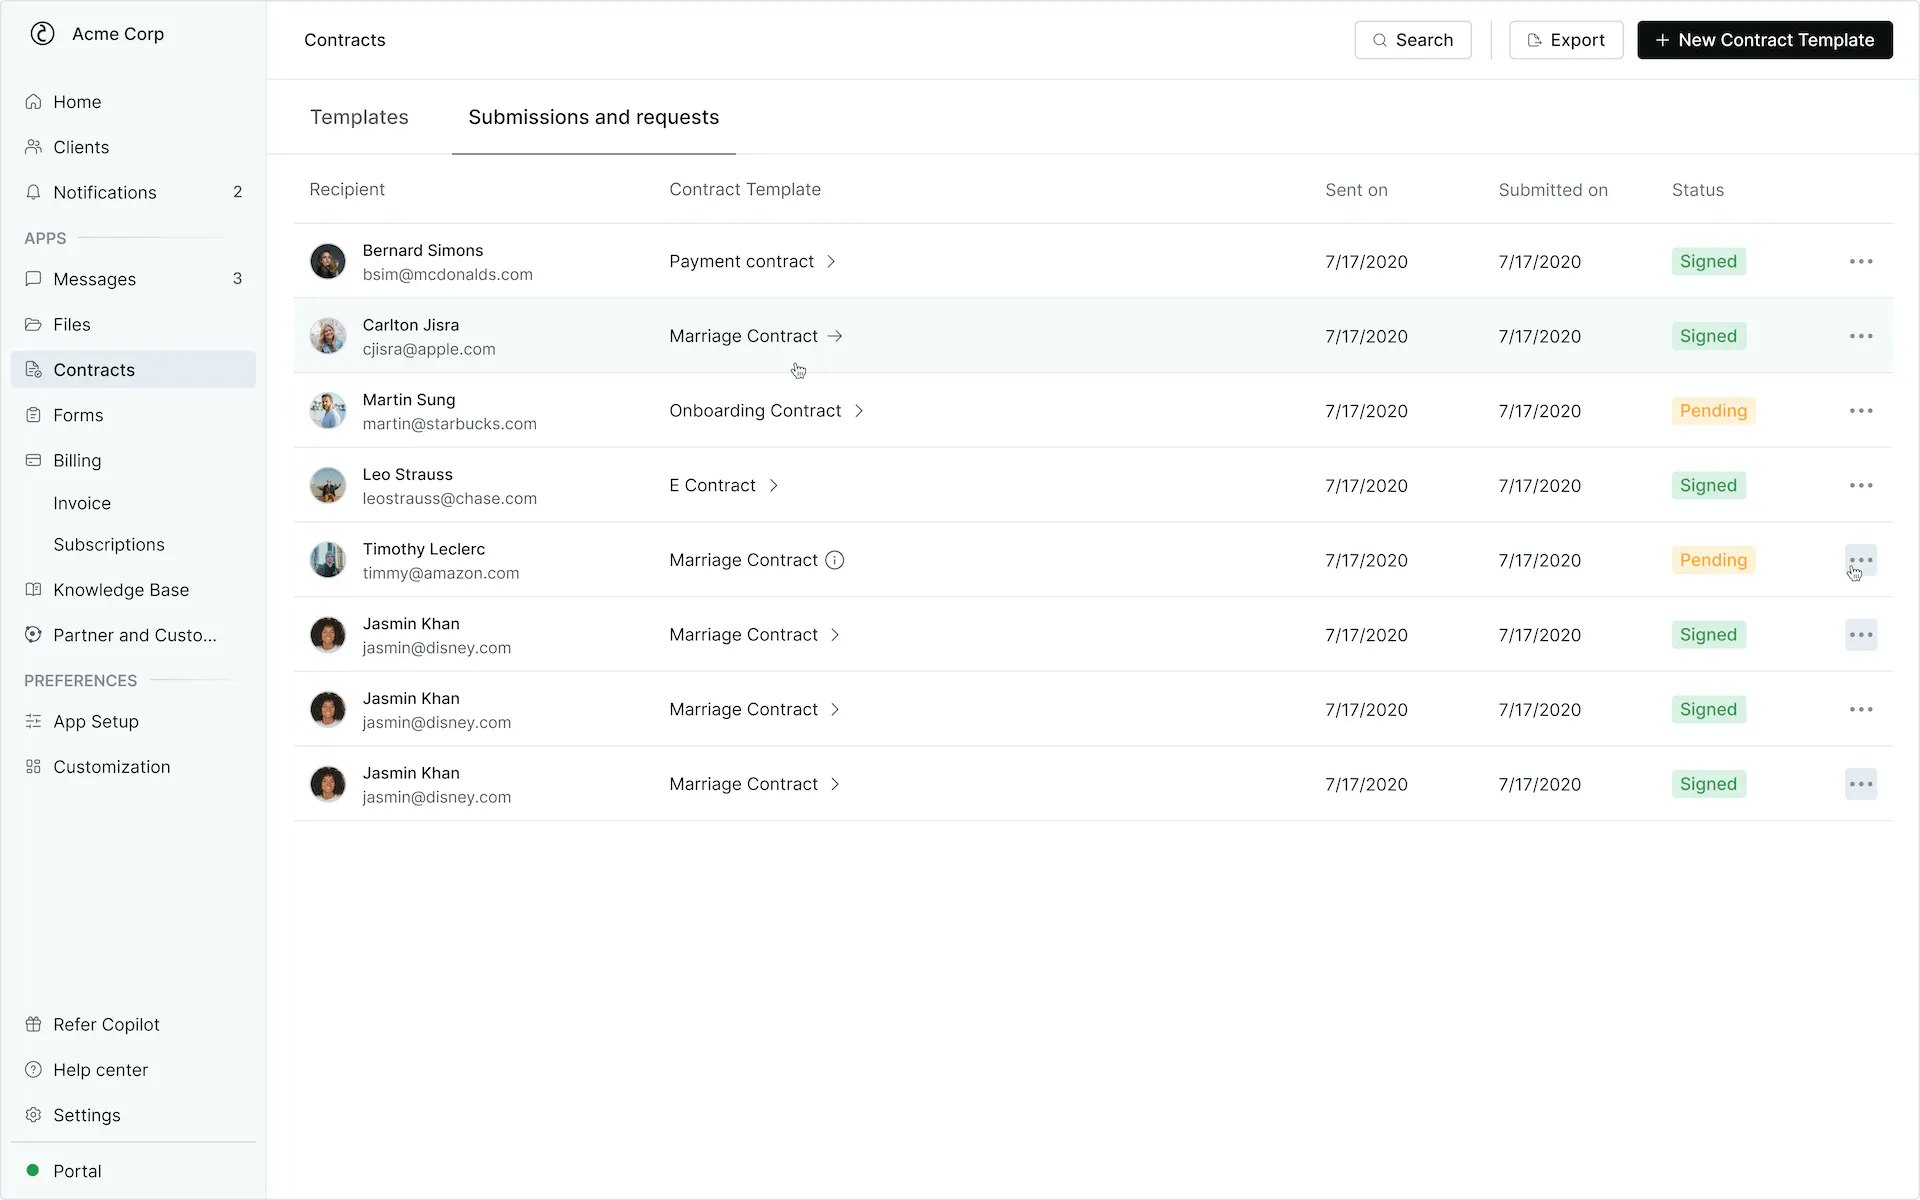The width and height of the screenshot is (1920, 1200).
Task: Expand the Payment contract chevron
Action: point(831,261)
